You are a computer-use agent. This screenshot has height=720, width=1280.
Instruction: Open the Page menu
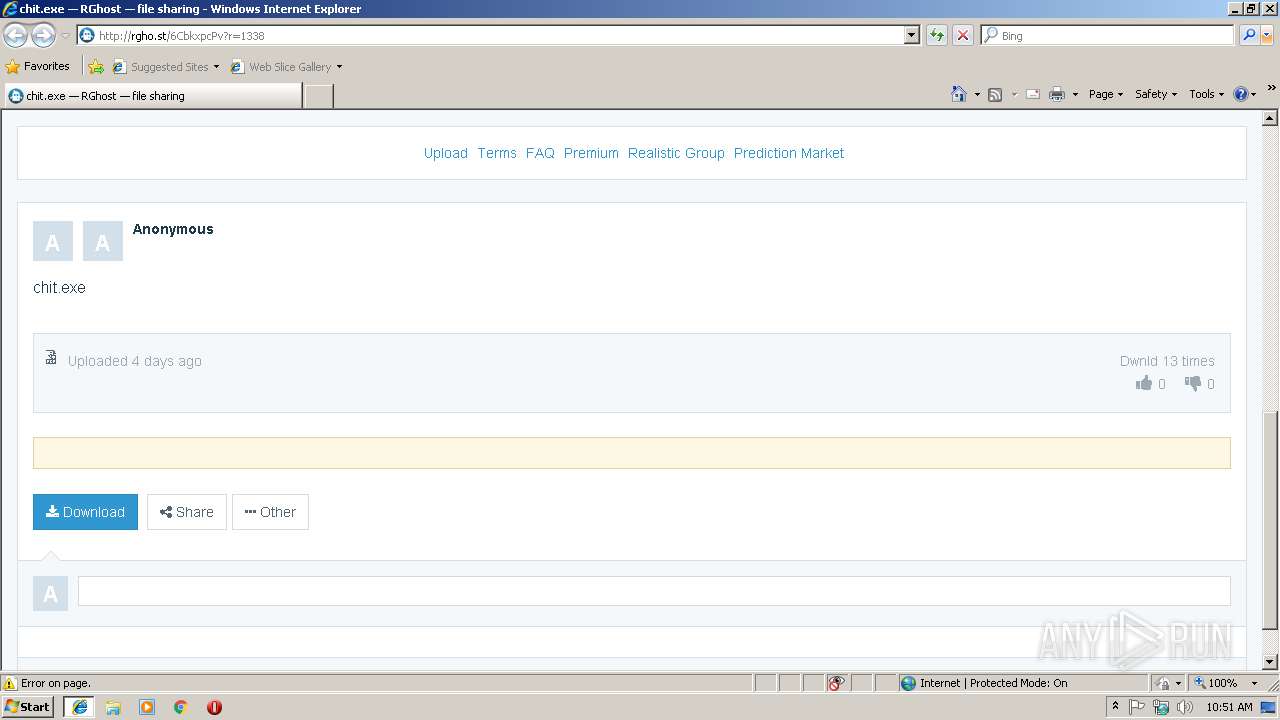(x=1105, y=94)
